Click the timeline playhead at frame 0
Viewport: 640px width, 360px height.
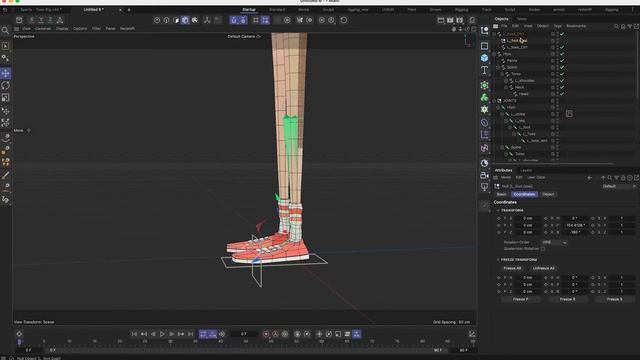[19, 342]
